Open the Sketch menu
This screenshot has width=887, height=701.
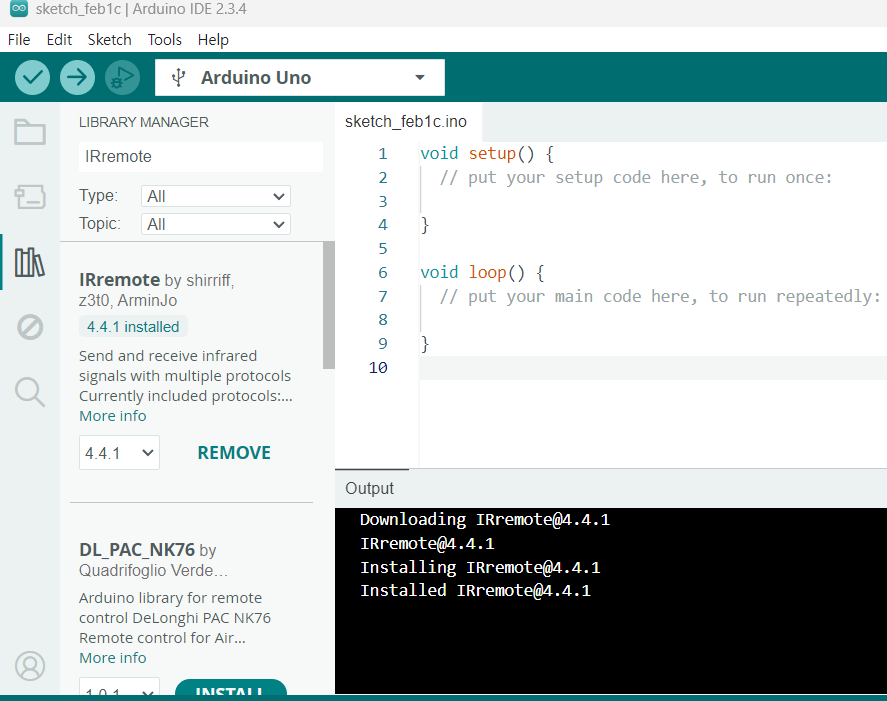click(x=109, y=40)
